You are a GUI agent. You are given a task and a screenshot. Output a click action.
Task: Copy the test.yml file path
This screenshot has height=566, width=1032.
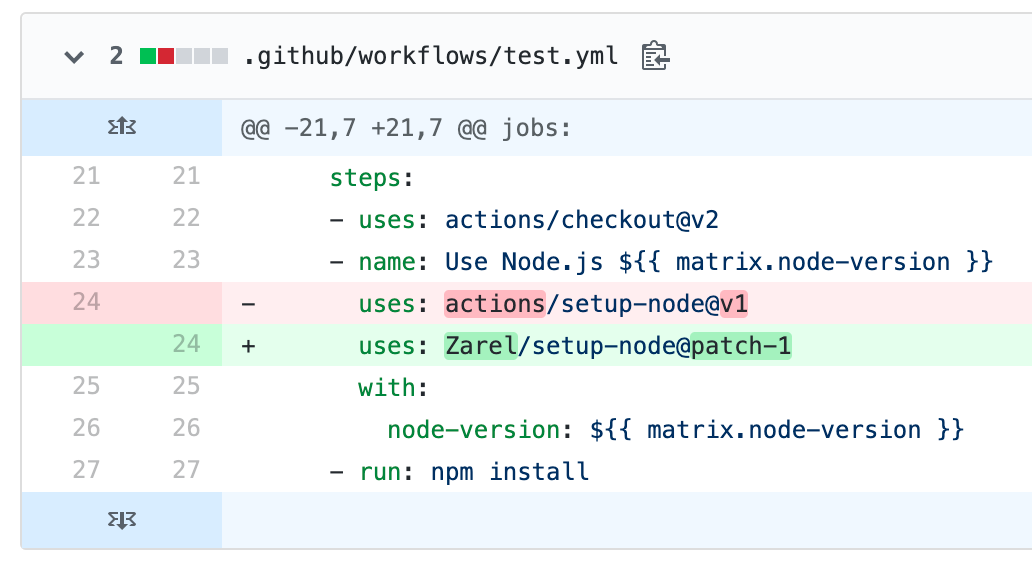click(656, 56)
